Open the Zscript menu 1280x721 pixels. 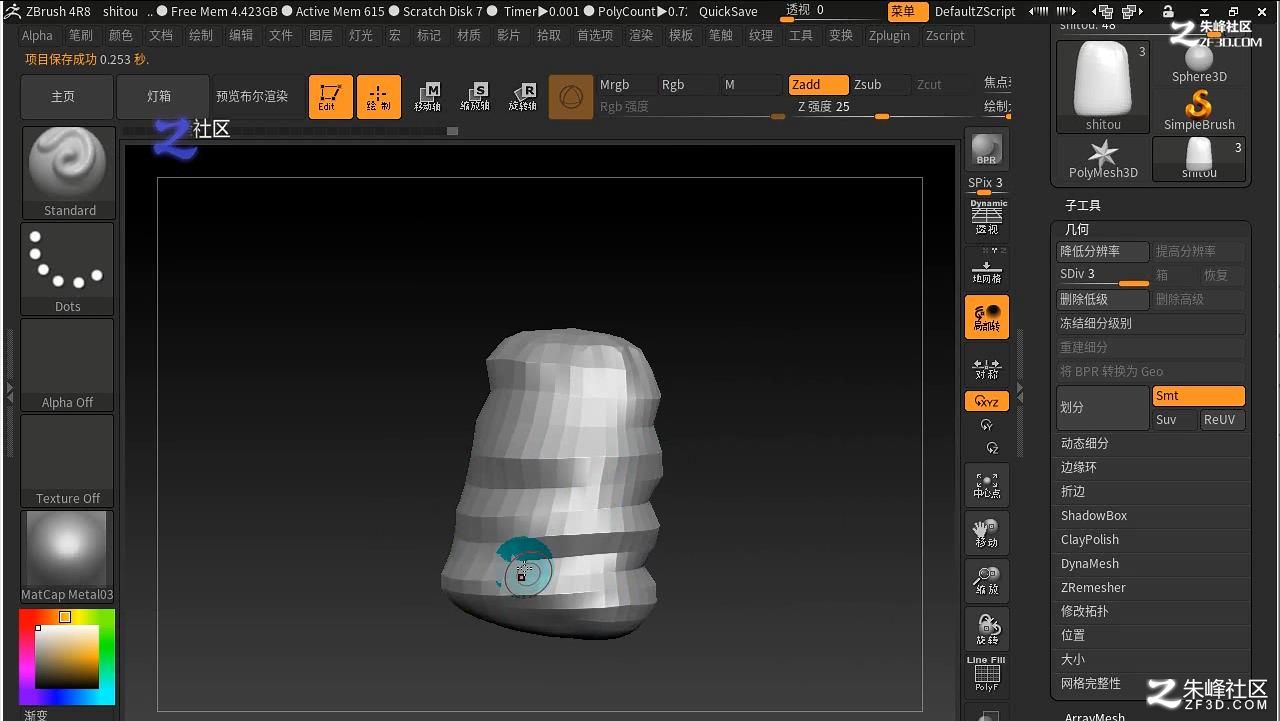click(x=945, y=35)
